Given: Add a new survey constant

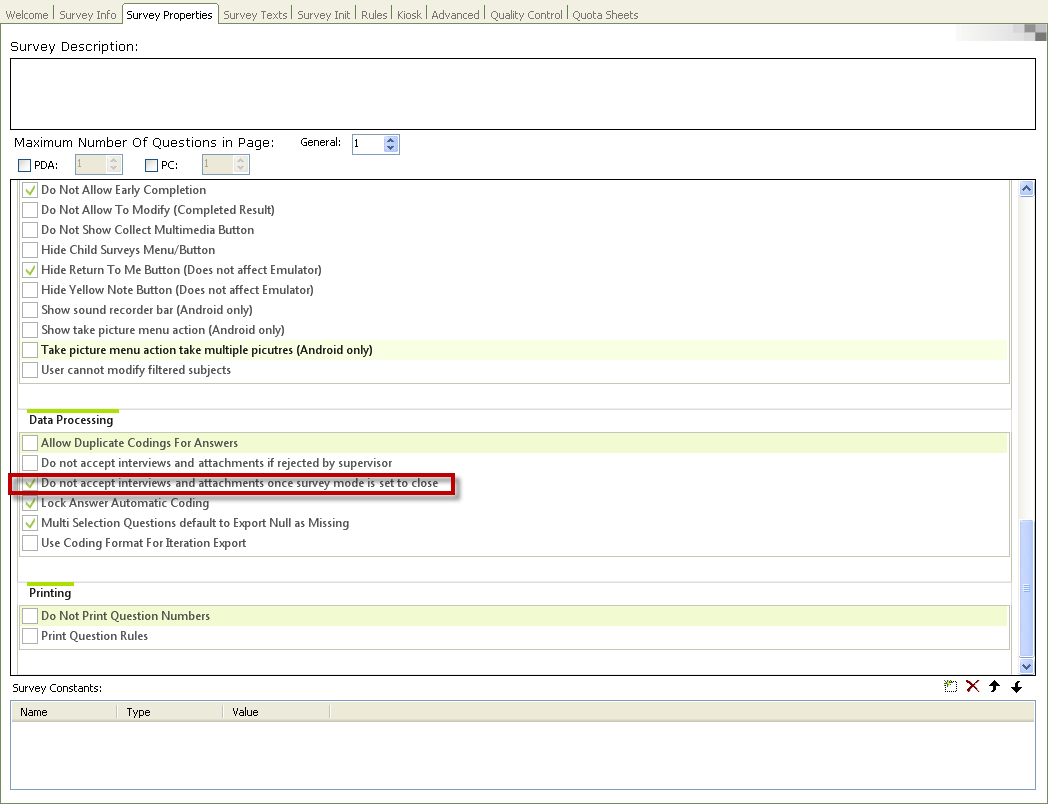Looking at the screenshot, I should pos(950,686).
